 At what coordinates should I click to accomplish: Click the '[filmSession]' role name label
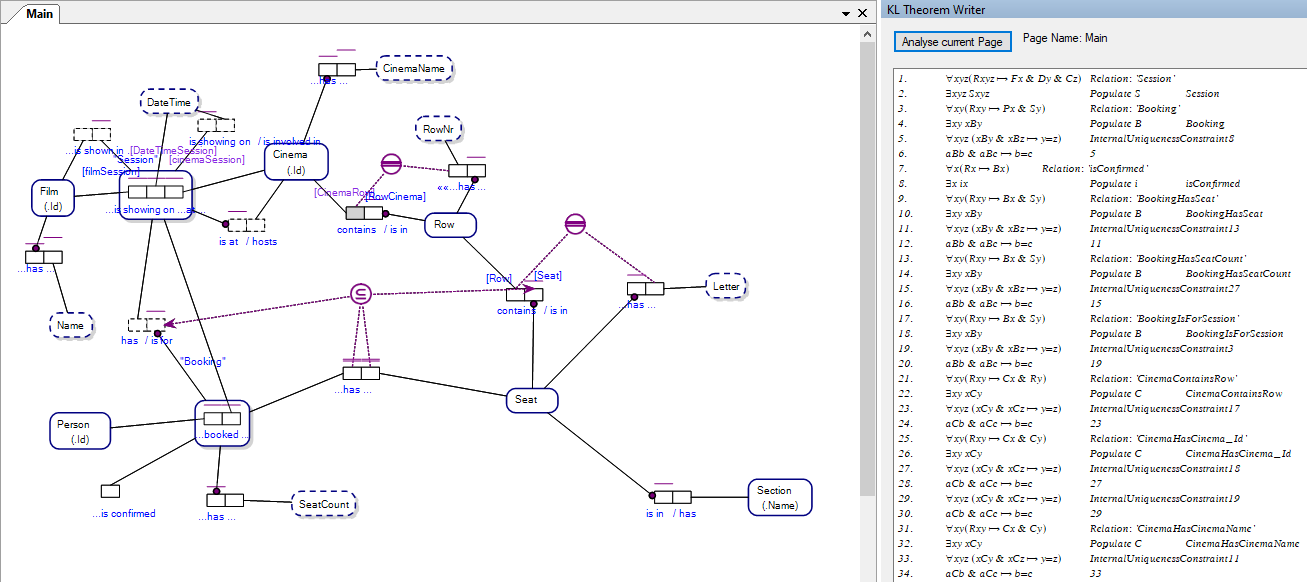click(x=110, y=171)
